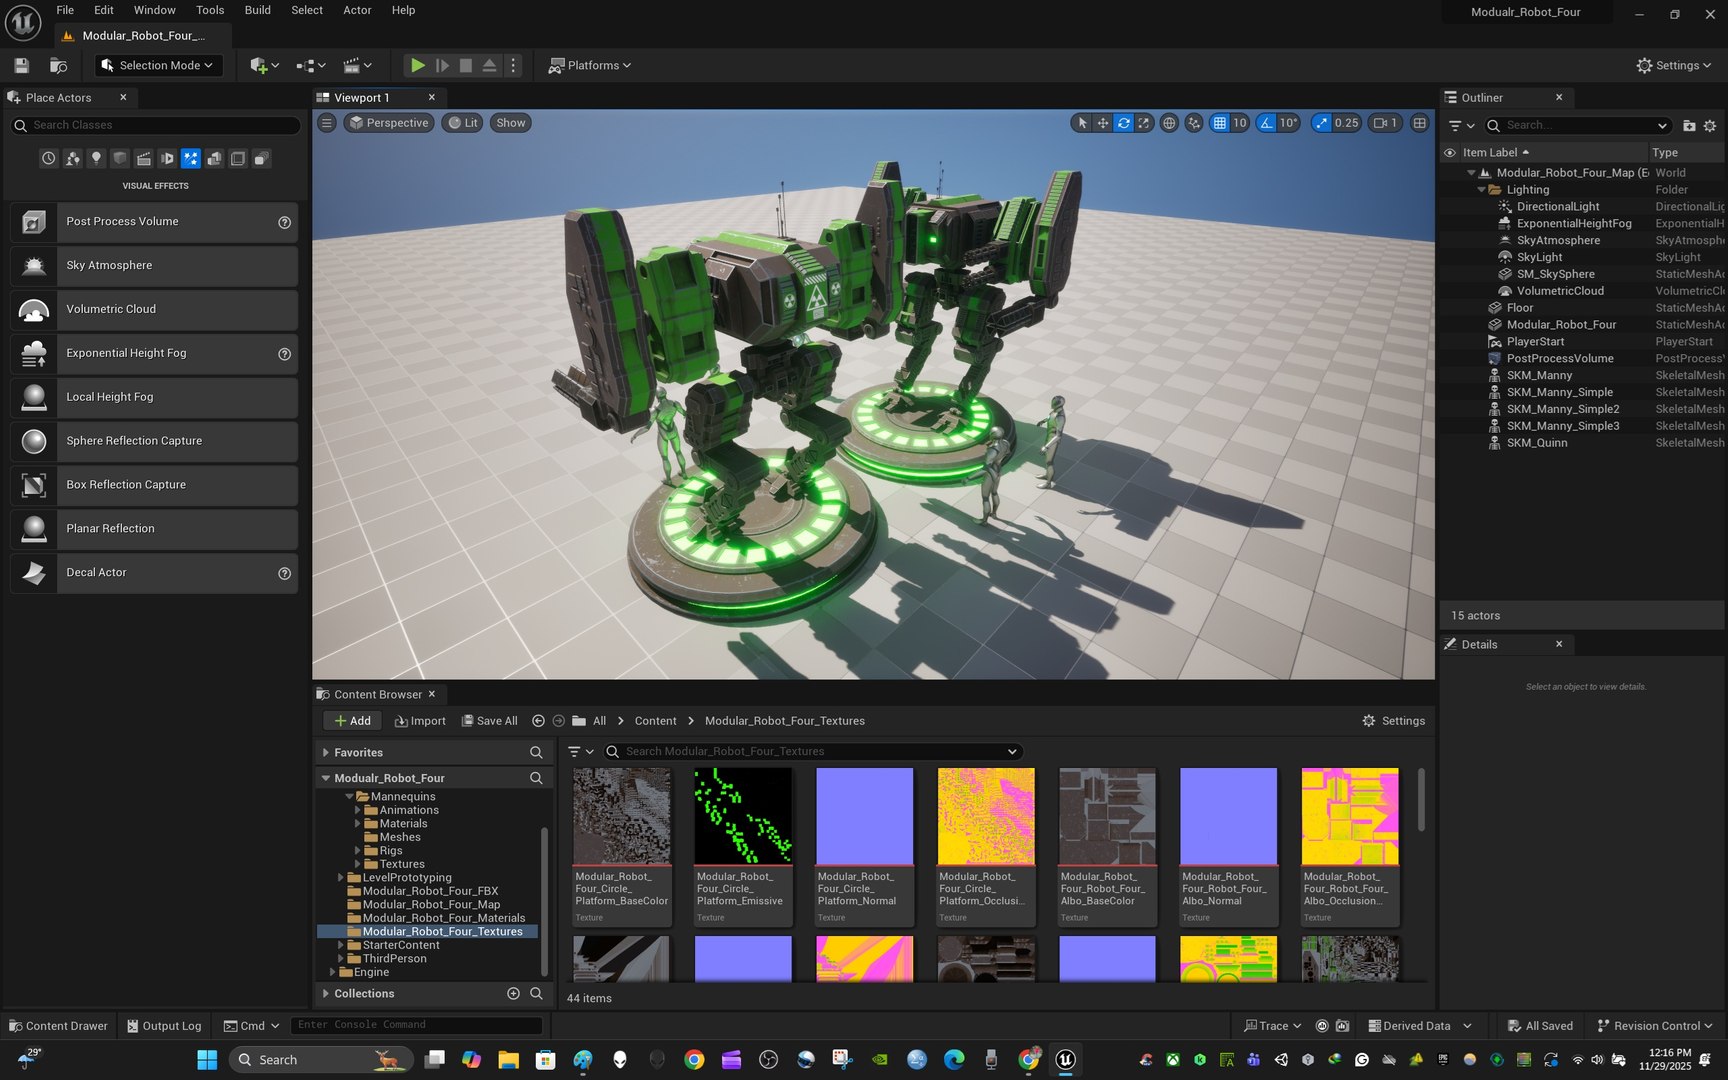Screen dimensions: 1728x1080
Task: Activate the Select objects arrow tool in viewport
Action: click(x=1081, y=123)
